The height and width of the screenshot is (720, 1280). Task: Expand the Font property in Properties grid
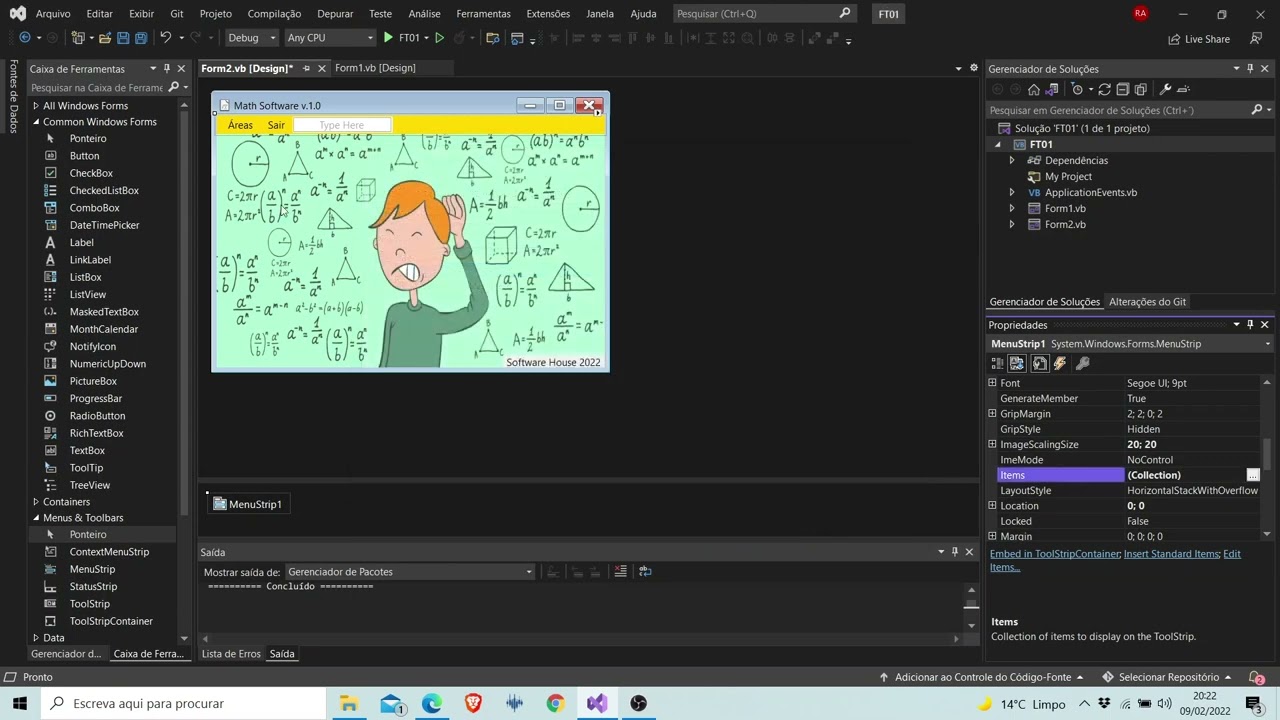[992, 383]
